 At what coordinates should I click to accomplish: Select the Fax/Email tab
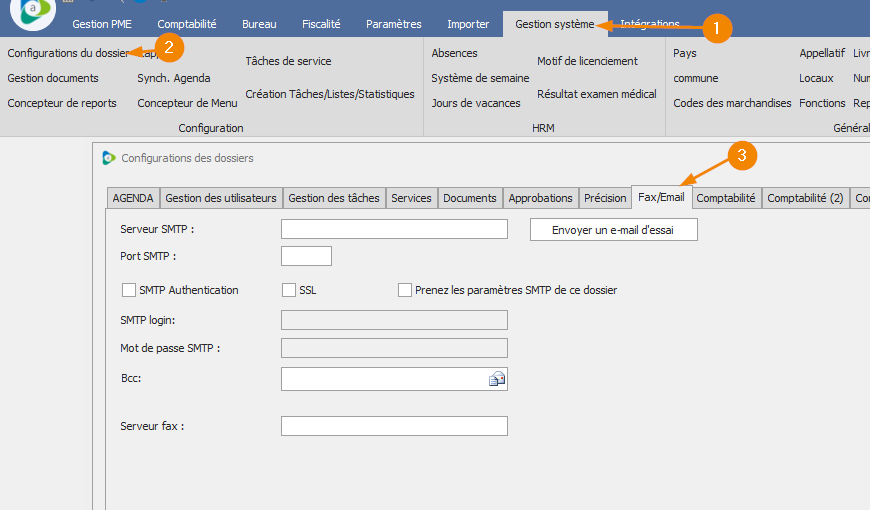661,197
